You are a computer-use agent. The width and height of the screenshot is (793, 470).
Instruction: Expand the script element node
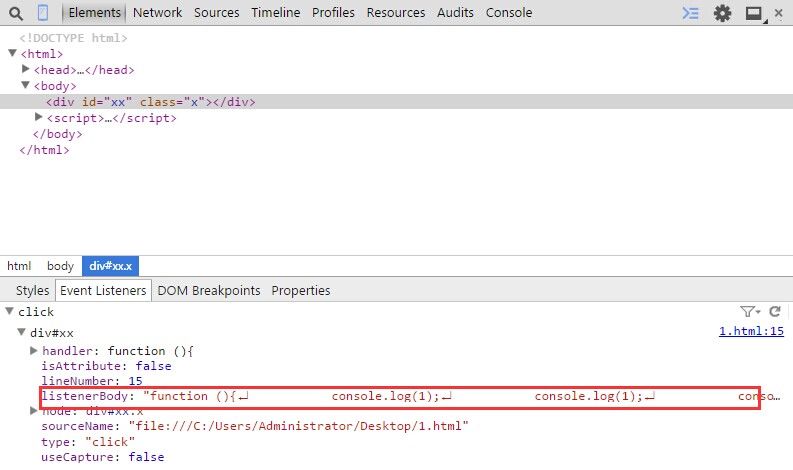click(x=38, y=117)
